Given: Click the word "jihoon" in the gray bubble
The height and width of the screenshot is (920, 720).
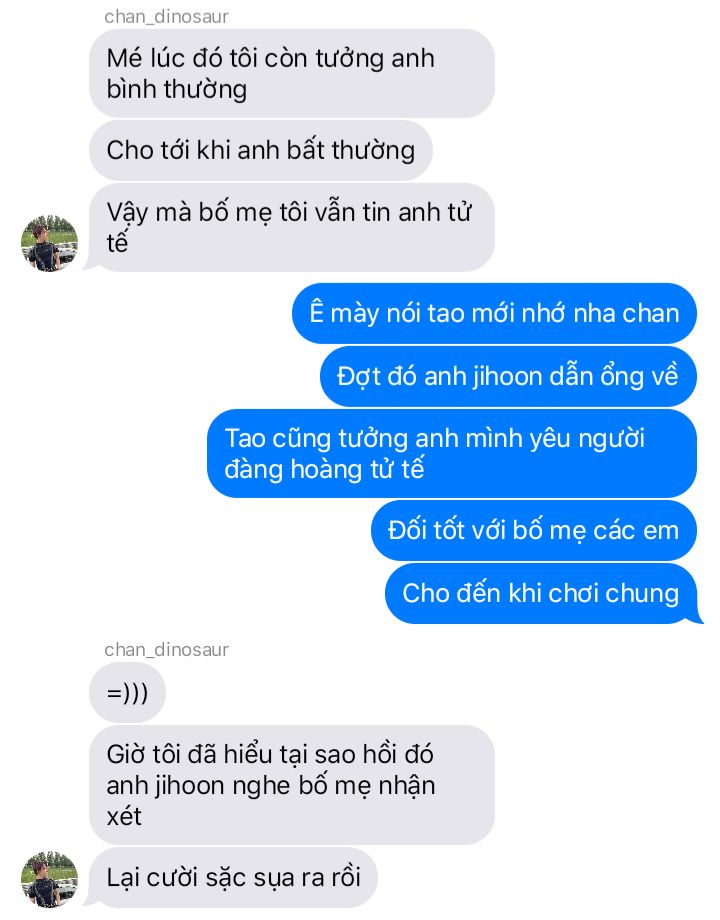Looking at the screenshot, I should click(x=190, y=786).
